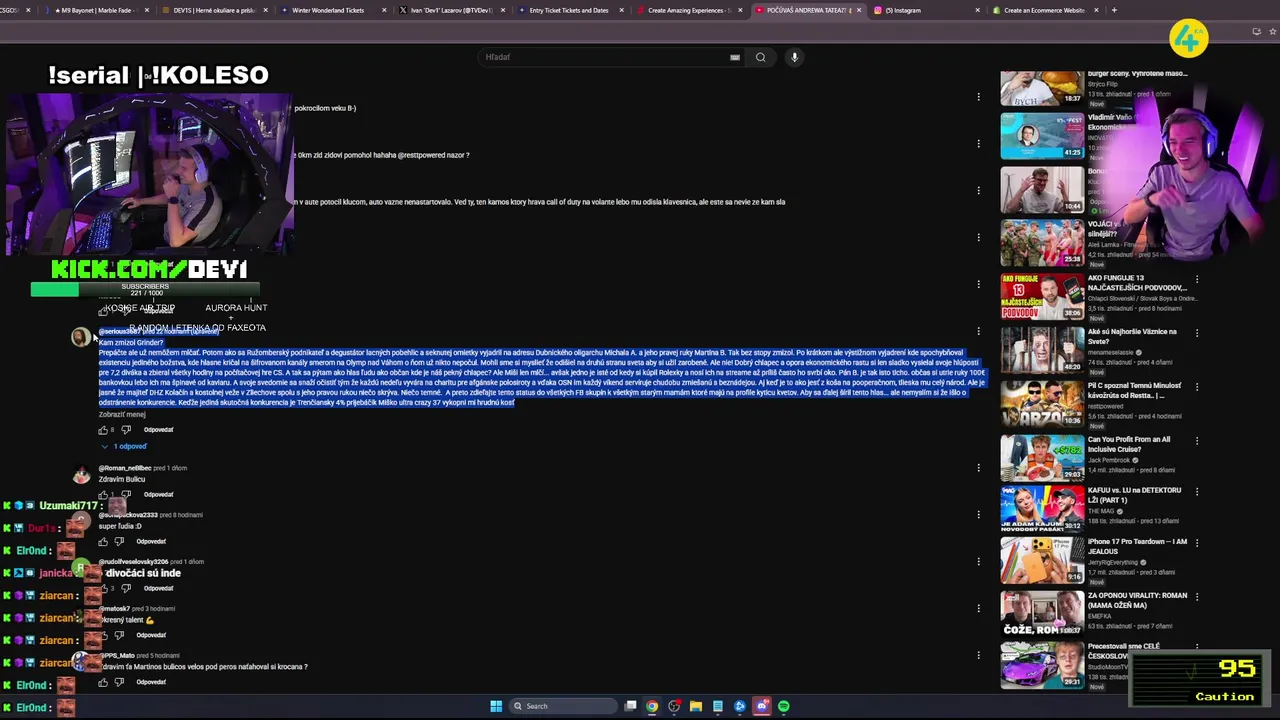Open Windows Start menu
The height and width of the screenshot is (720, 1280).
[x=496, y=706]
